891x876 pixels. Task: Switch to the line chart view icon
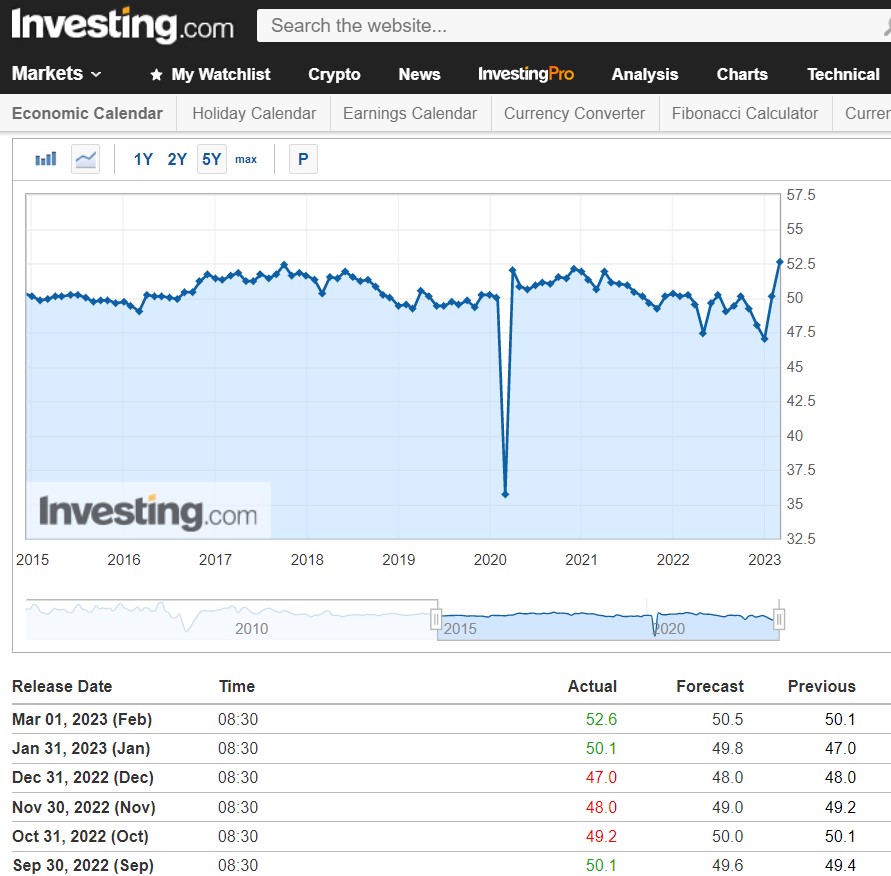coord(85,158)
